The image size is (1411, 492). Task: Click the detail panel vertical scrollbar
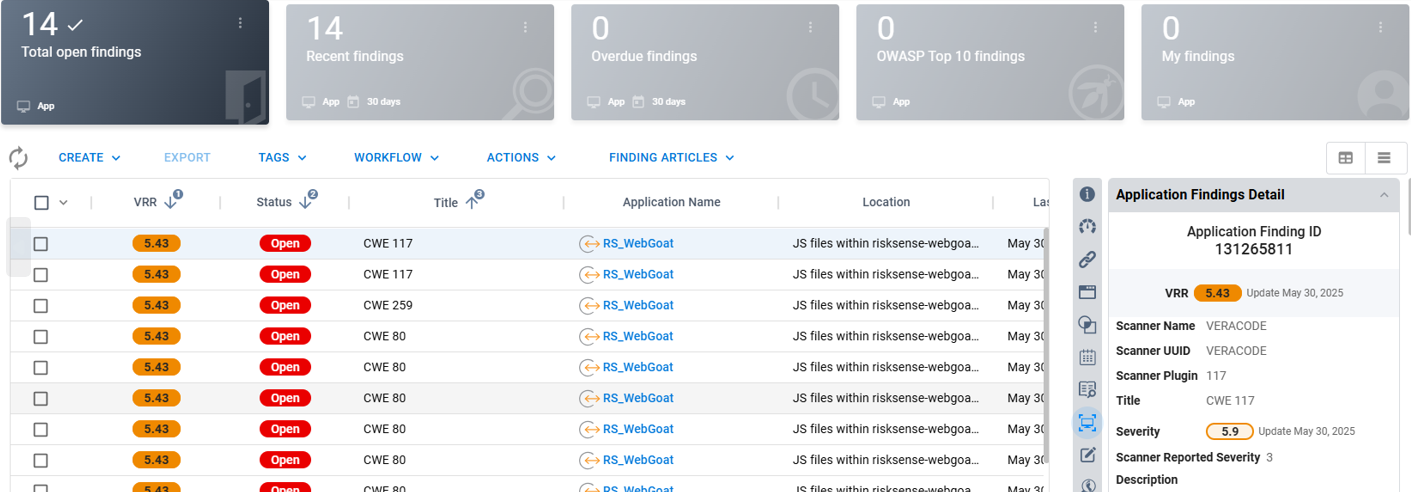1407,207
